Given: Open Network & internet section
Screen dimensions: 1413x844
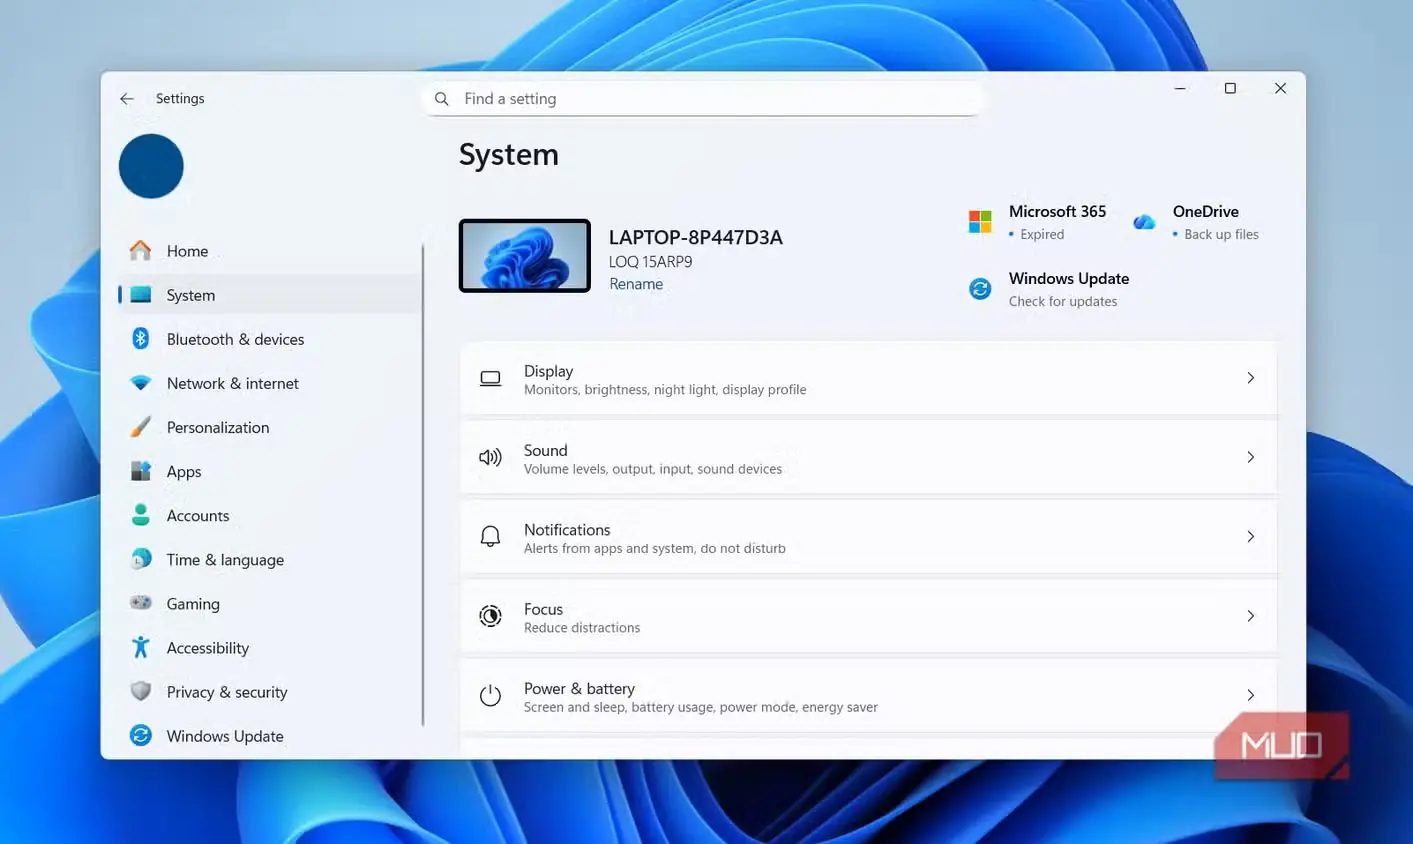Looking at the screenshot, I should [233, 383].
